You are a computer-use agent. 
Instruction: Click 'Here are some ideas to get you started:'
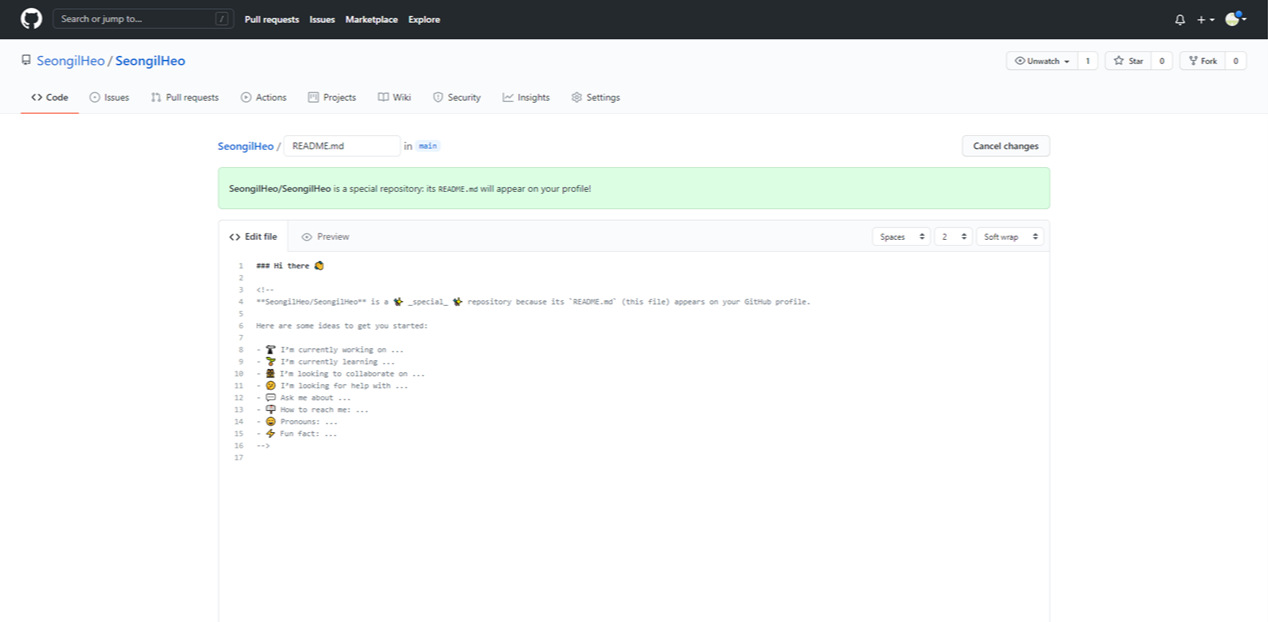click(x=342, y=326)
